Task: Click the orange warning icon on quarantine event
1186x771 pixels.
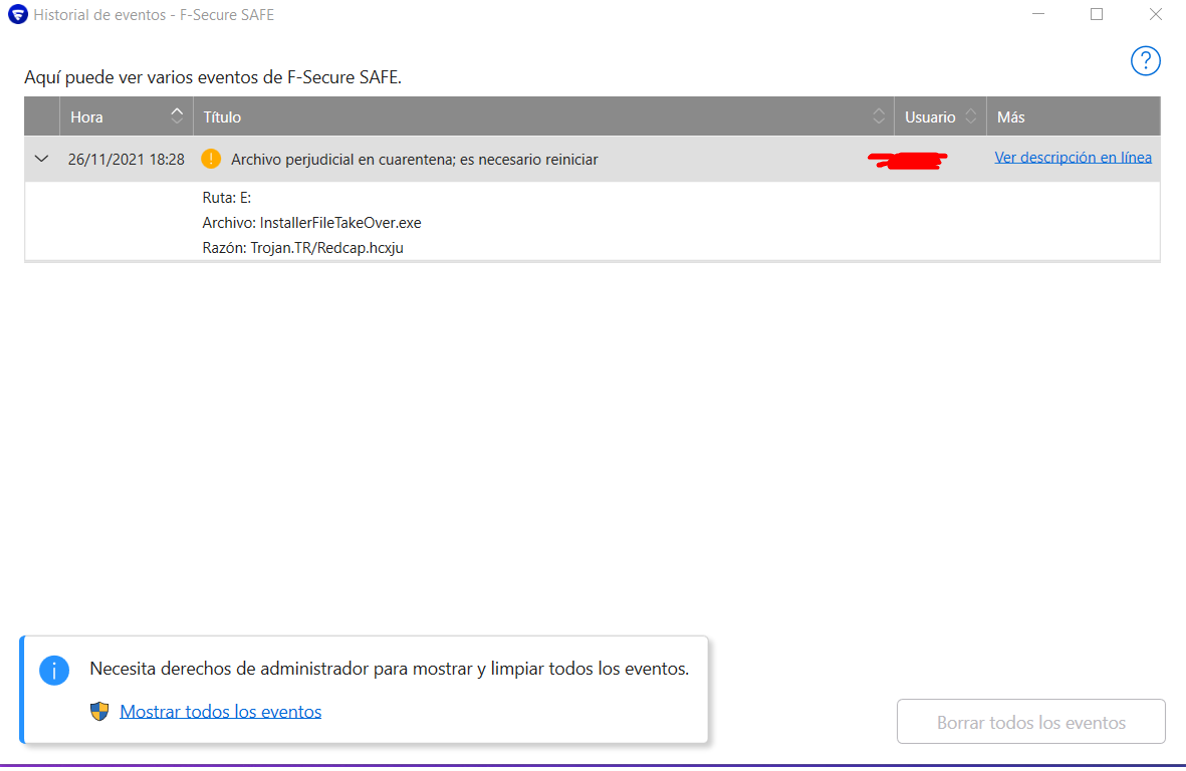Action: (x=211, y=159)
